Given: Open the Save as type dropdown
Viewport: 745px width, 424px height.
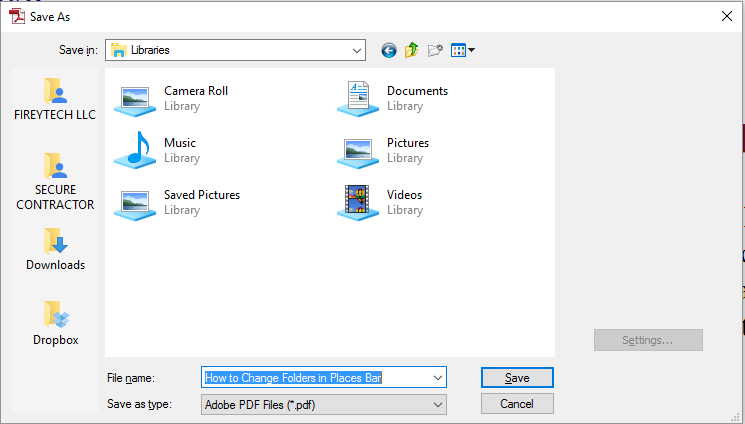Looking at the screenshot, I should coord(438,405).
